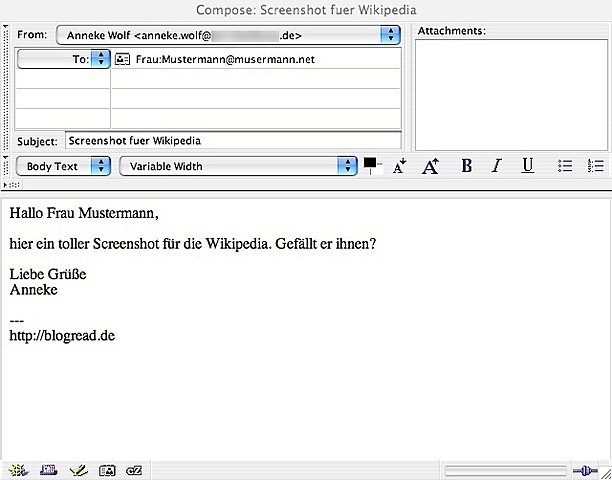Collapse the addressing toolbar via its grippy

[5, 88]
